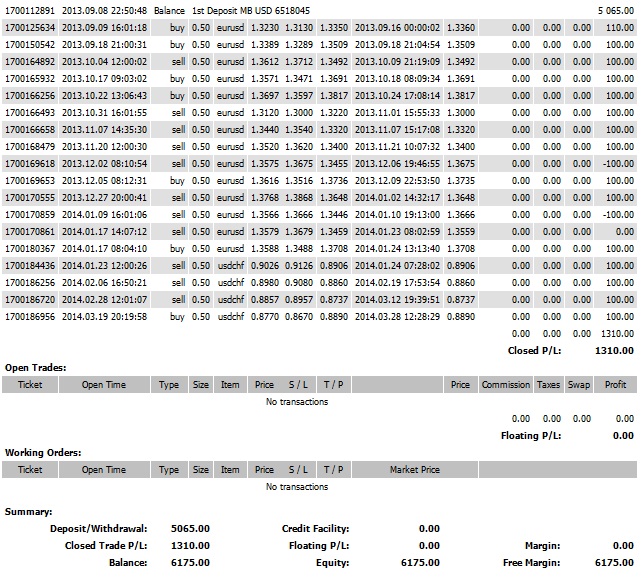Click 'No transactions' under Working Orders
This screenshot has height=585, width=641.
tap(297, 486)
